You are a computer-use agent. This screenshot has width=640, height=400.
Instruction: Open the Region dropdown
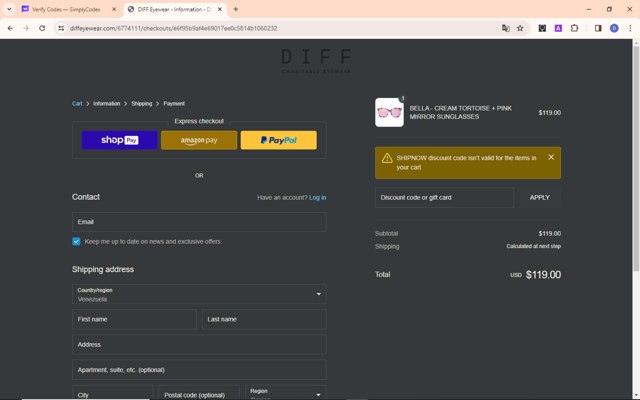pos(285,392)
